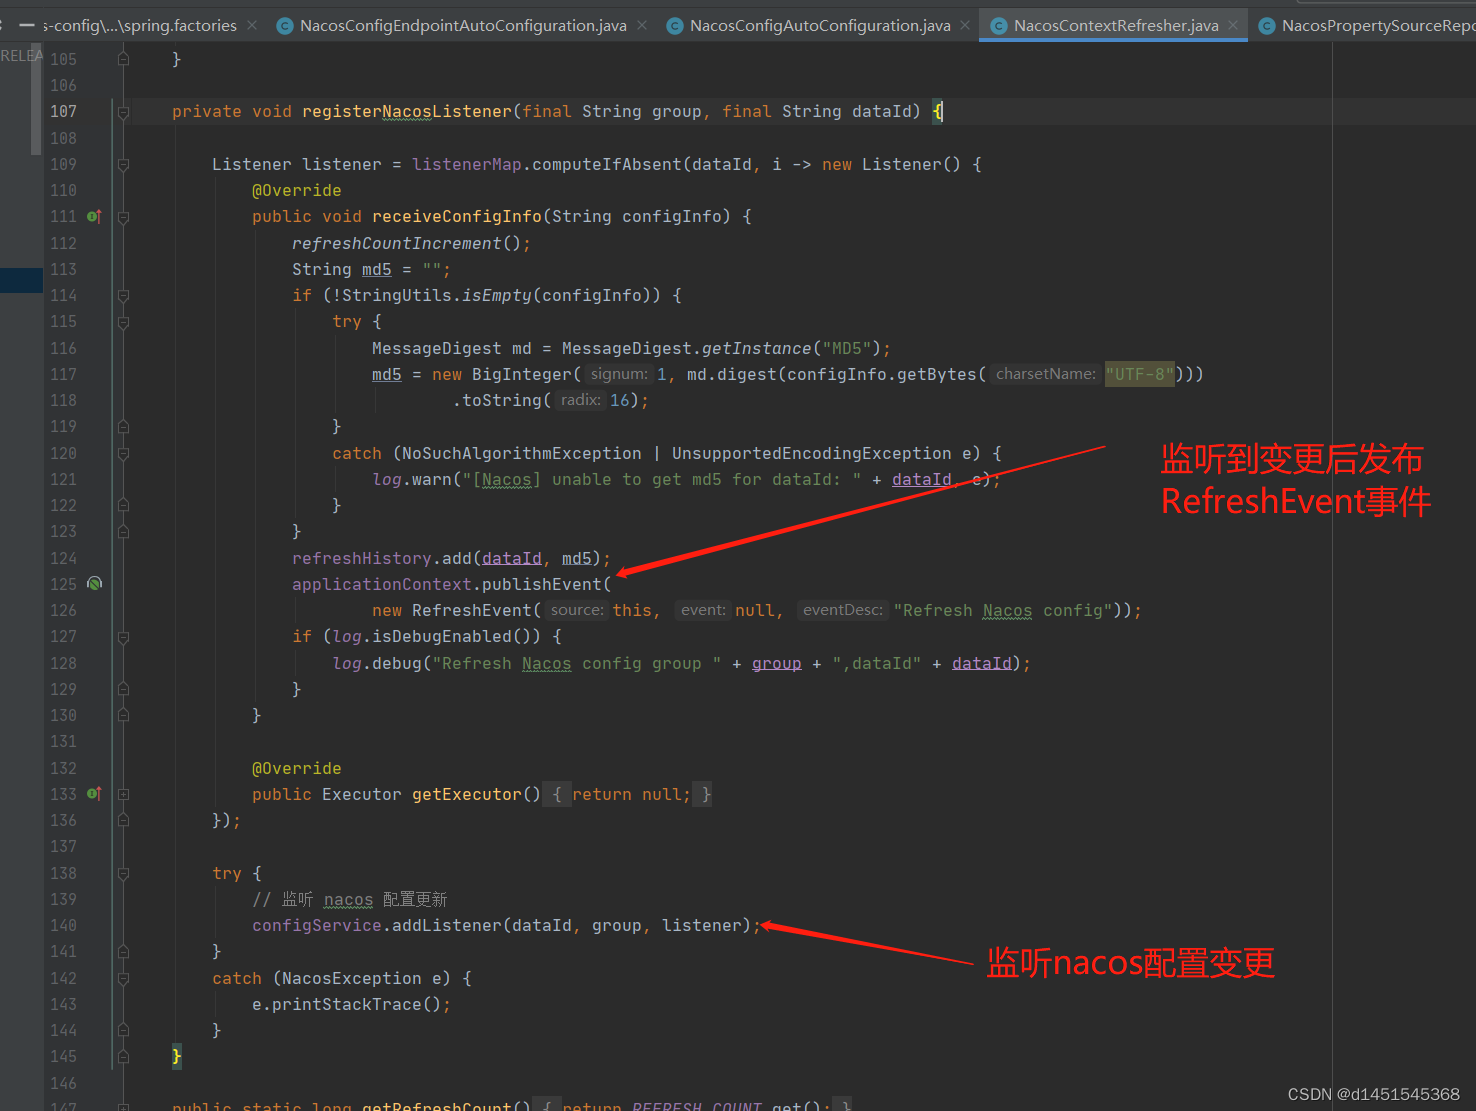This screenshot has width=1476, height=1111.
Task: Click the class icon on NacosPropertySourceRepo tab
Action: click(1266, 26)
